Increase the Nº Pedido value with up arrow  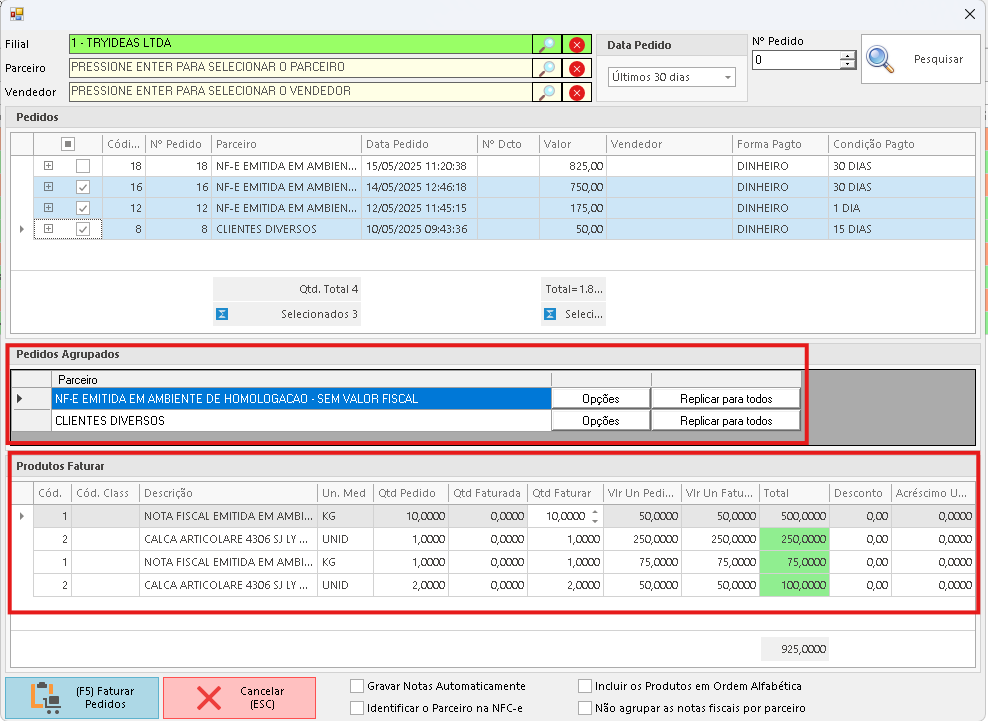pyautogui.click(x=848, y=55)
